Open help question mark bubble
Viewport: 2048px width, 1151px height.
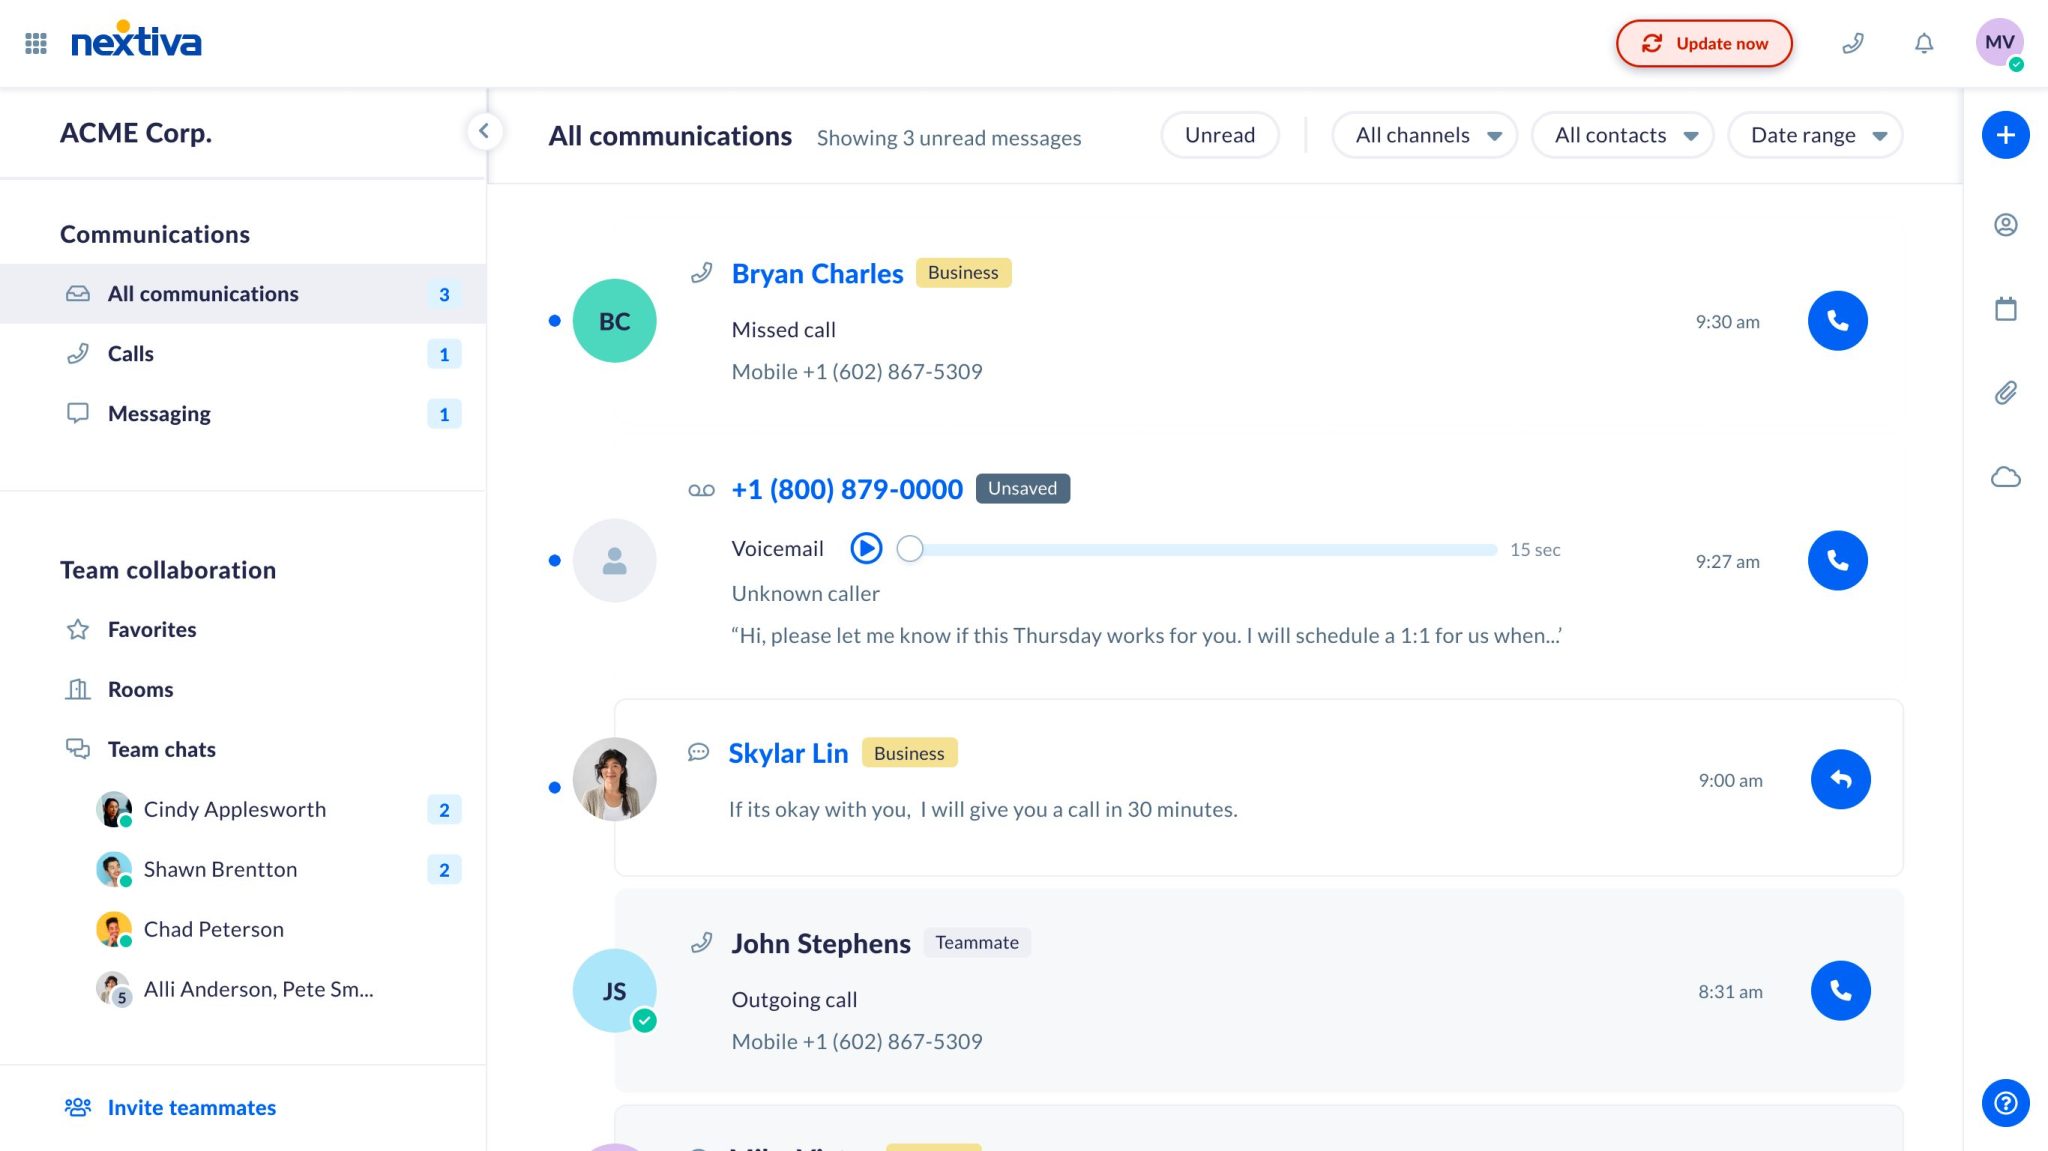2004,1103
